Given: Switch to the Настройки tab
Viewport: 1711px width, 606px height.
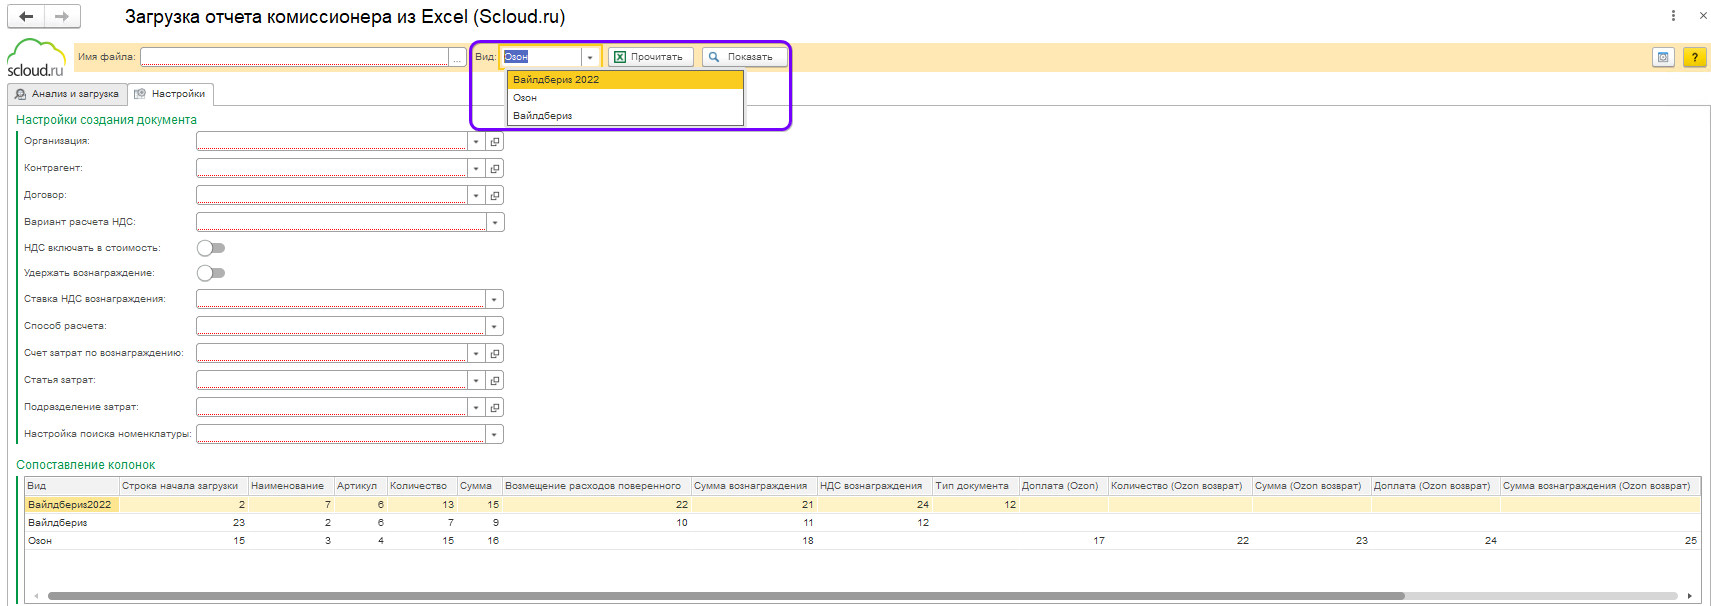Looking at the screenshot, I should point(170,94).
